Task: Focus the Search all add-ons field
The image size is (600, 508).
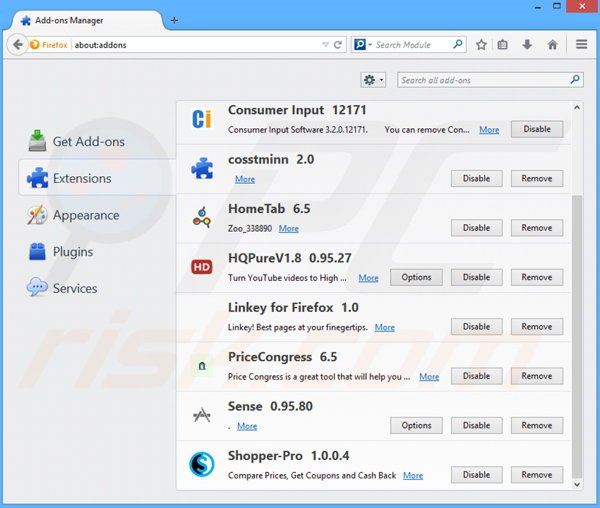Action: [x=490, y=80]
